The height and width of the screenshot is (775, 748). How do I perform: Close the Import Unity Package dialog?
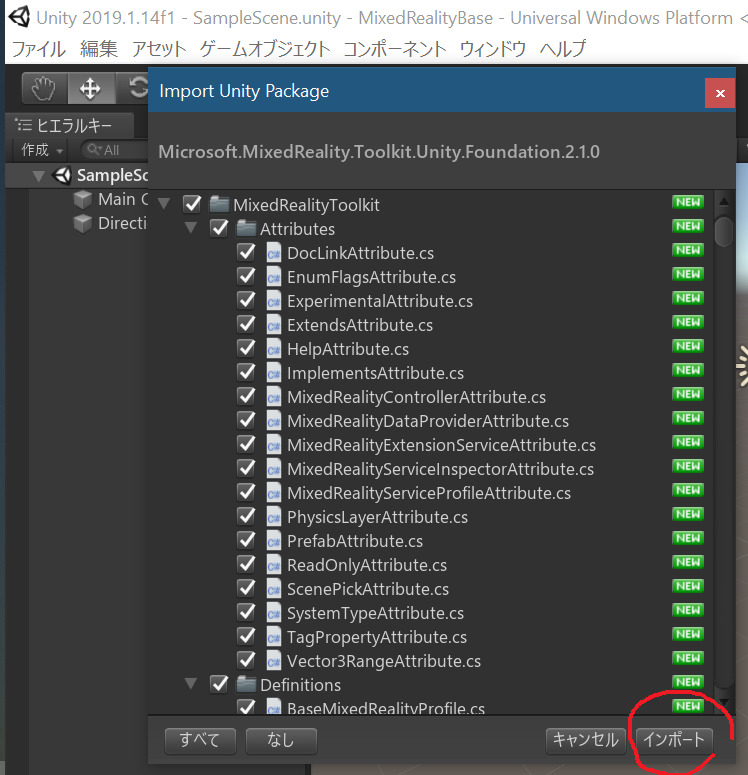pyautogui.click(x=720, y=93)
